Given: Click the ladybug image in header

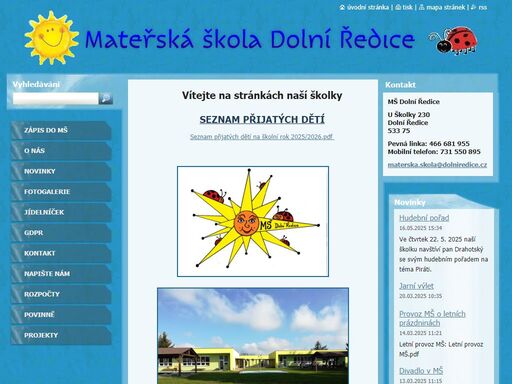Looking at the screenshot, I should (x=454, y=41).
